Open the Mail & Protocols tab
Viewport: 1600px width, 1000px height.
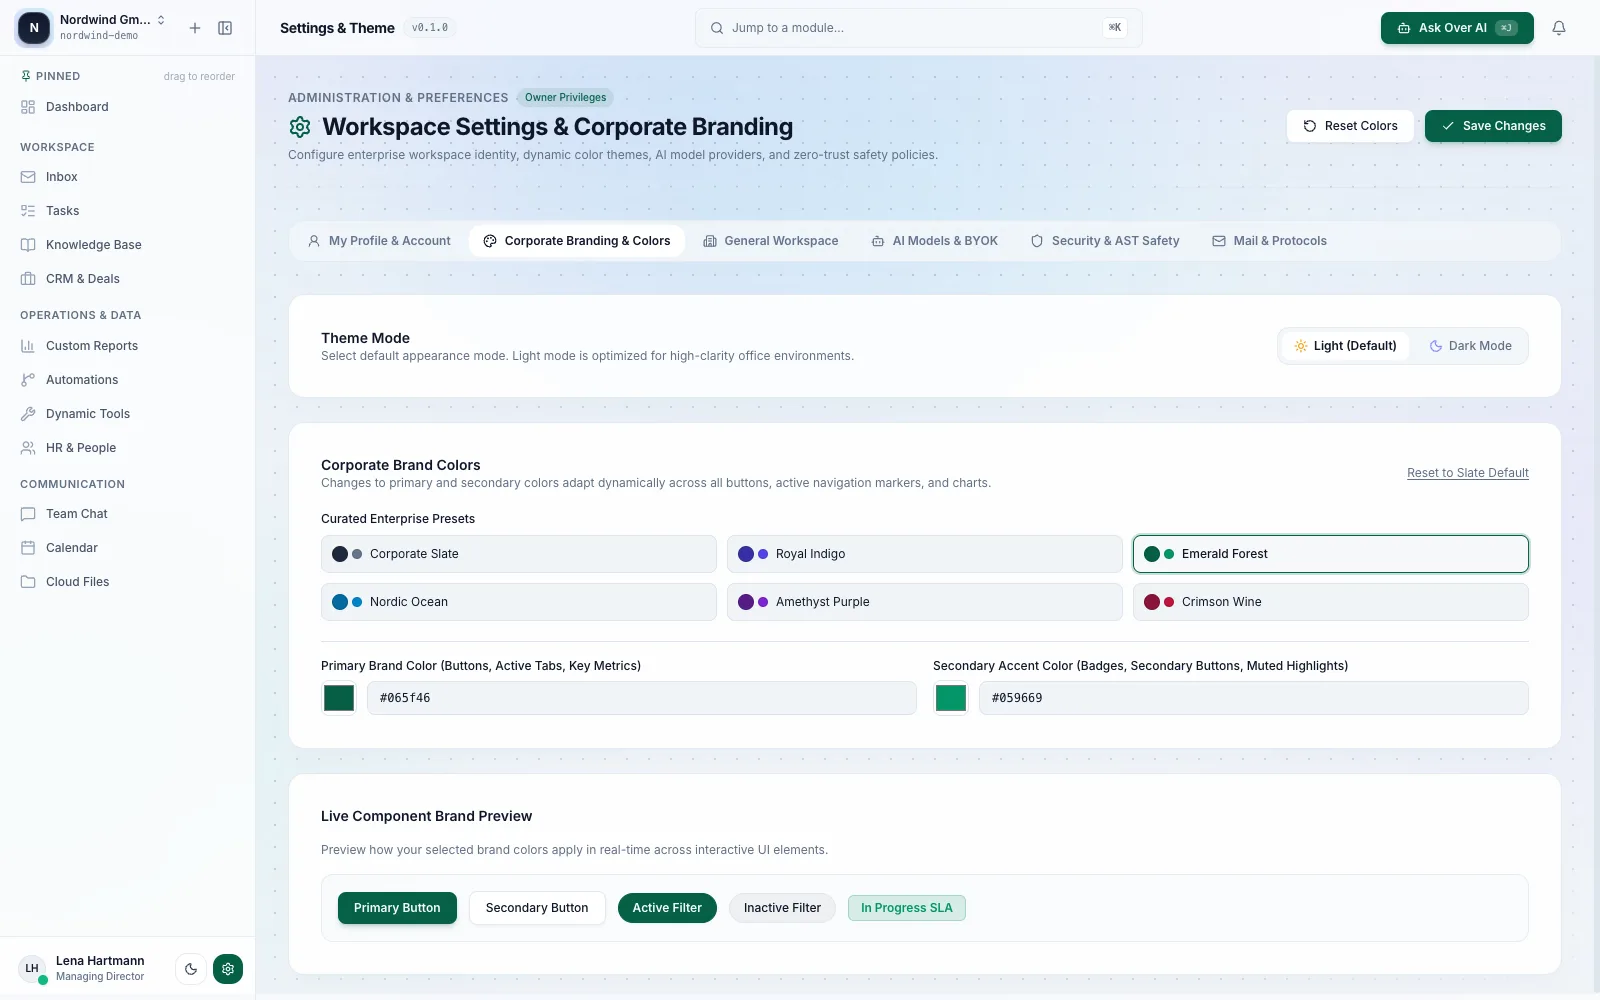(x=1270, y=241)
